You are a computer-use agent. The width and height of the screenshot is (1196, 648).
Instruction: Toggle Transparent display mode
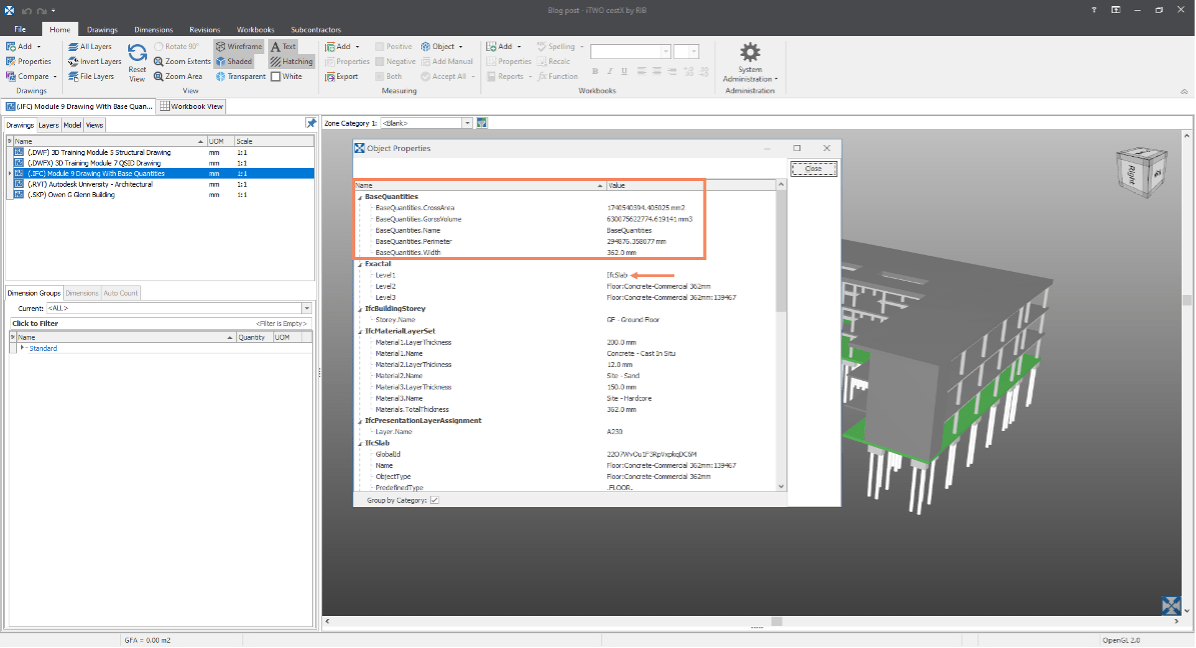pos(240,77)
